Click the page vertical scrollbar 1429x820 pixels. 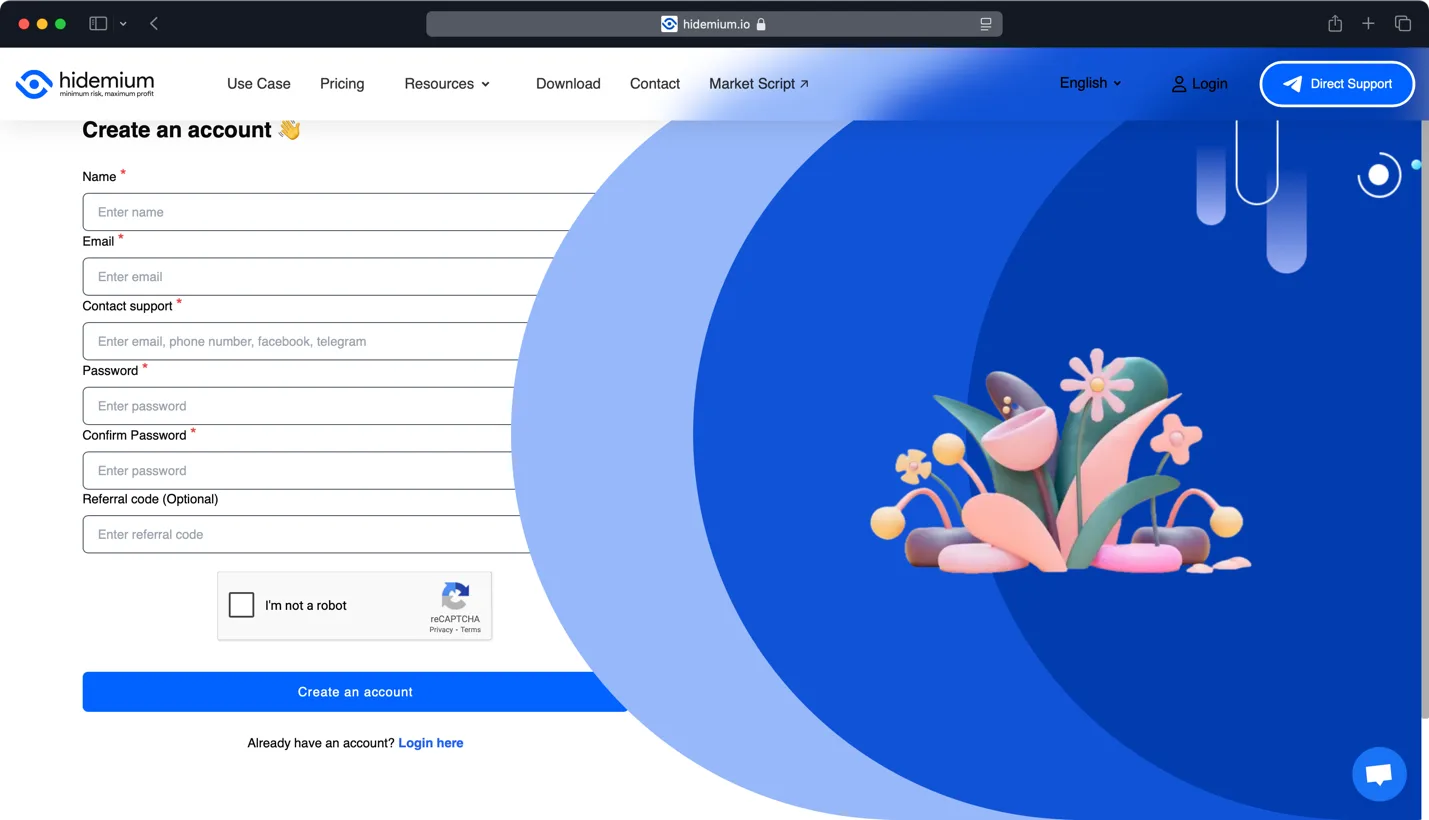(1425, 420)
